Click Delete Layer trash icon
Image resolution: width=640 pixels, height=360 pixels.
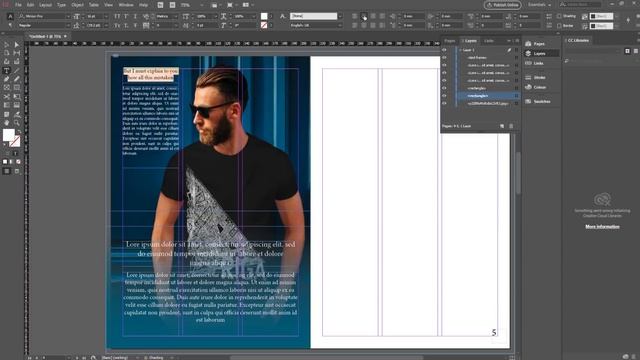coord(511,126)
